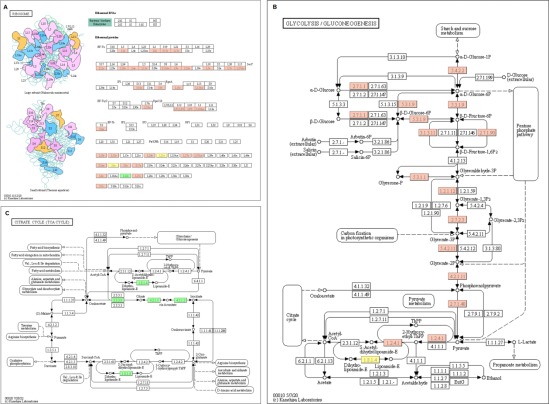
Task: Click the yellow highlighted enzyme box
Action: click(370, 359)
